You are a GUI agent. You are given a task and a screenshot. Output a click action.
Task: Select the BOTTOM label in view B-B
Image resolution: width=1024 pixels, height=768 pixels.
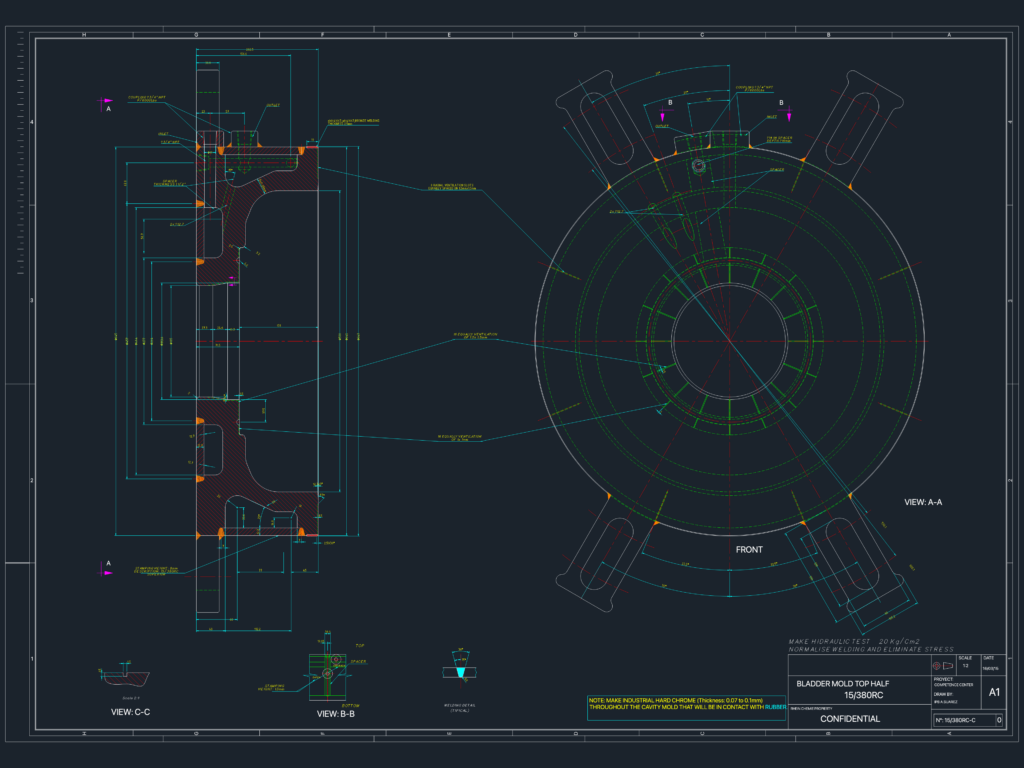point(351,705)
